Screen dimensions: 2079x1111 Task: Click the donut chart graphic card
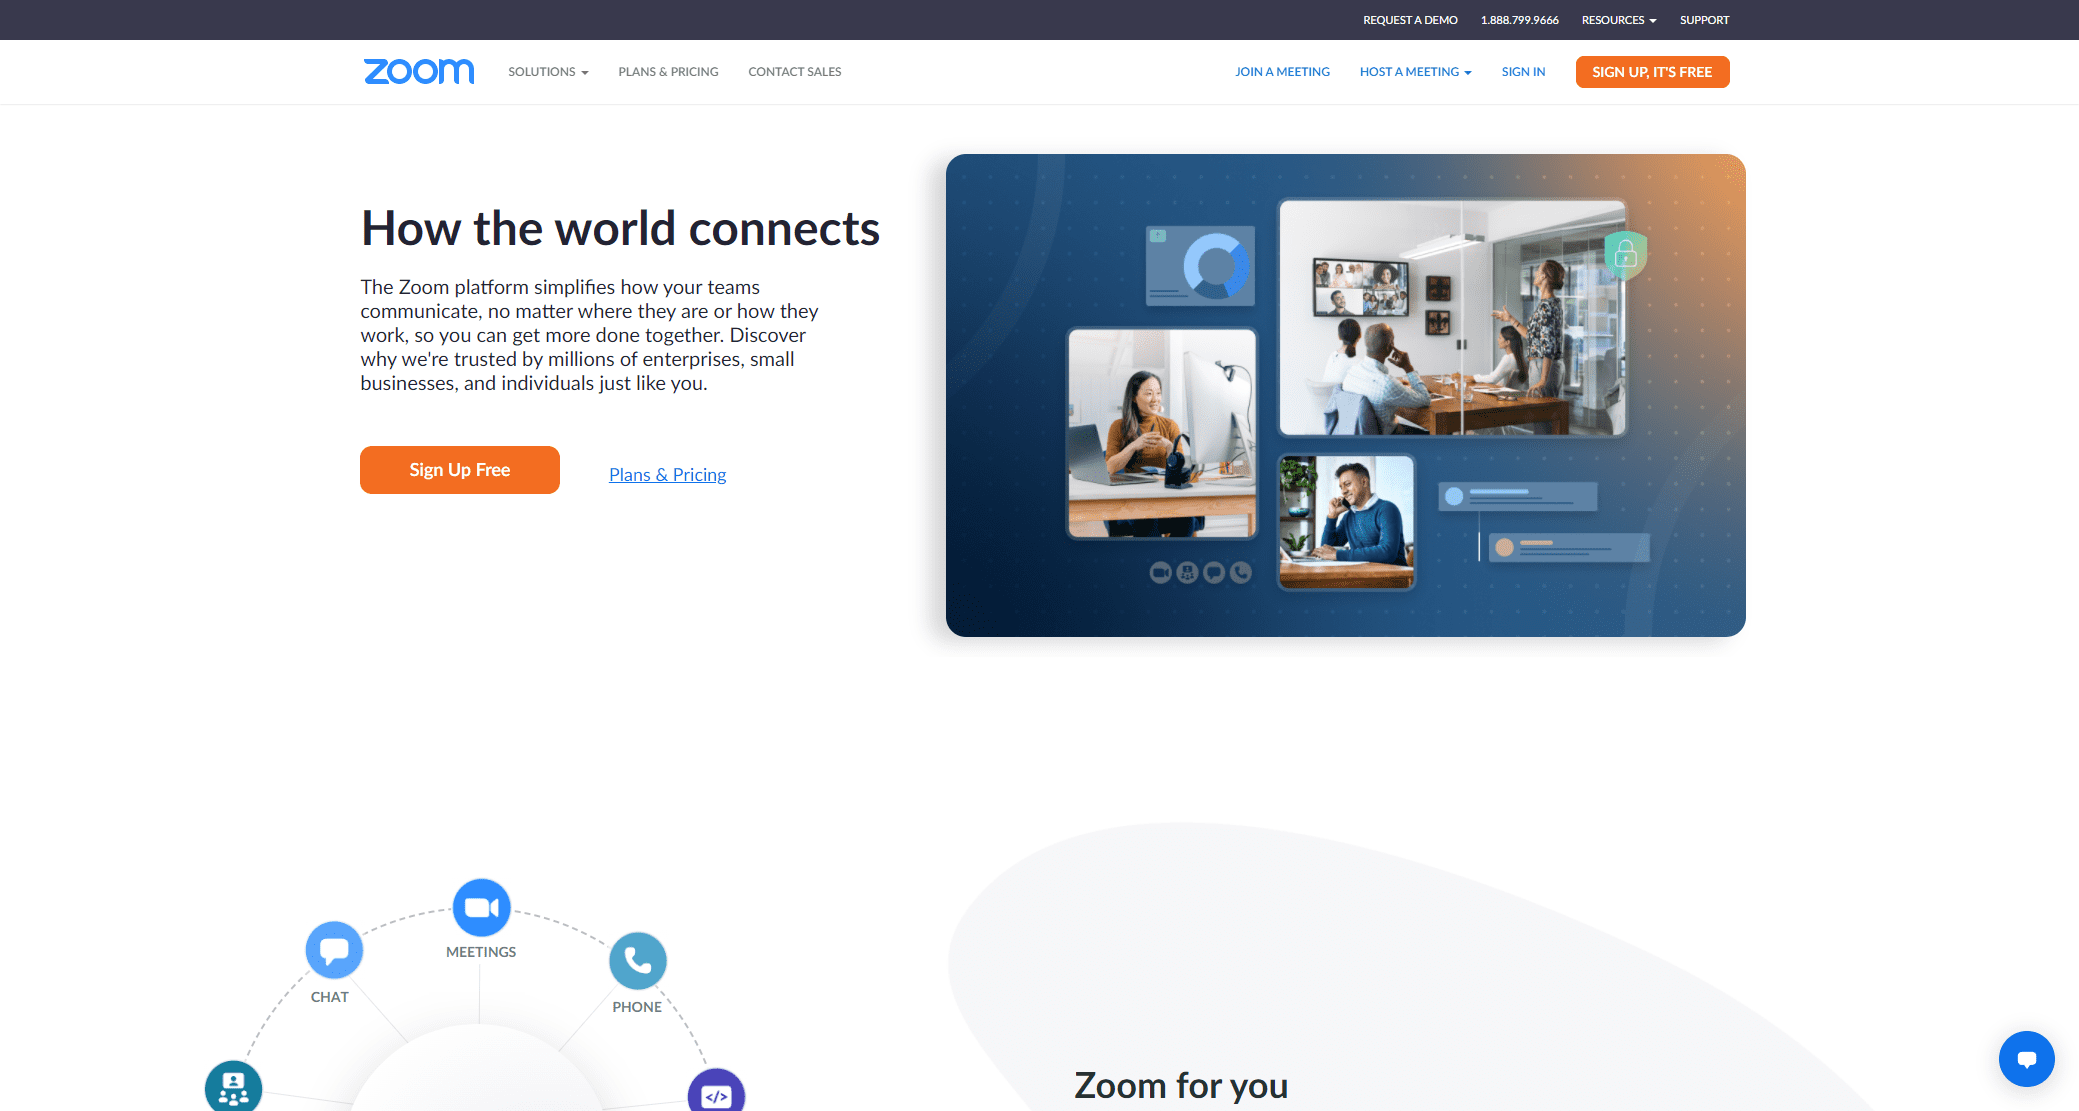(x=1200, y=266)
